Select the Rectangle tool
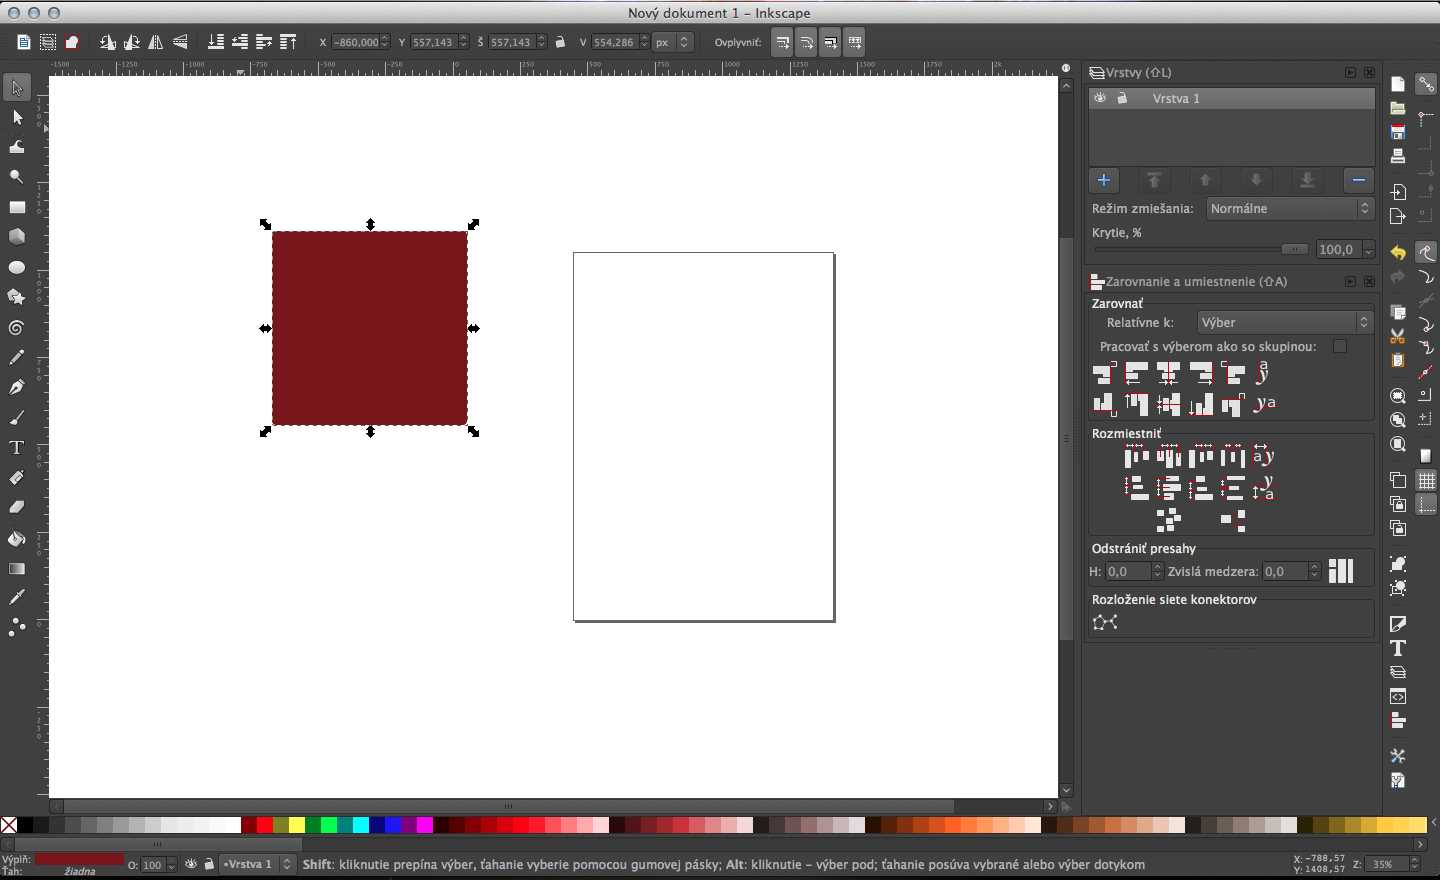The width and height of the screenshot is (1440, 880). point(17,208)
